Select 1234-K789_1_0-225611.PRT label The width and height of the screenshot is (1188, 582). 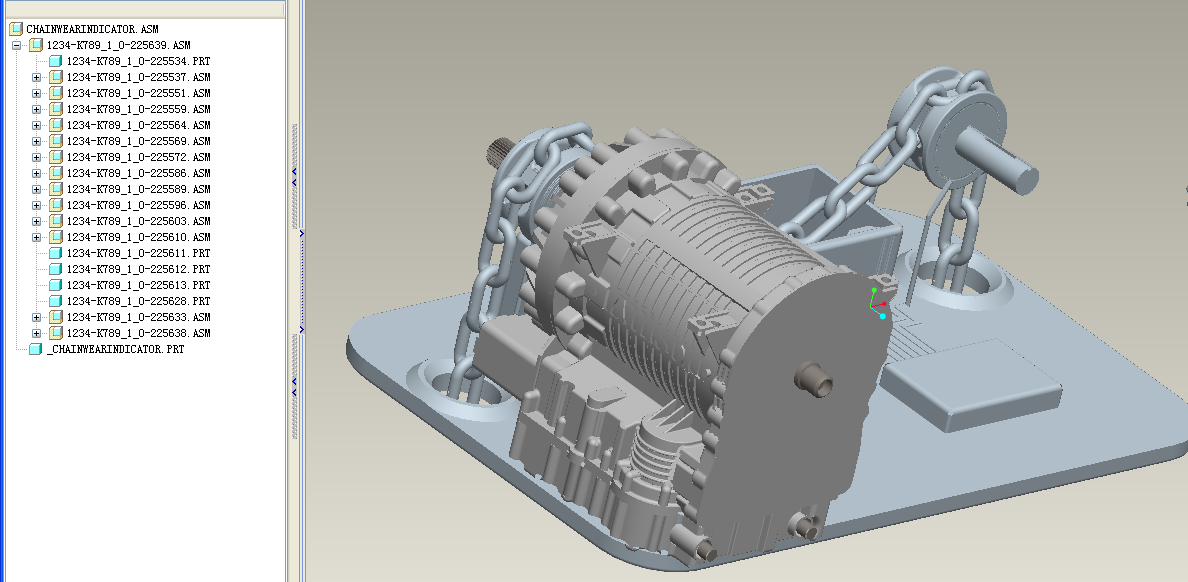click(139, 253)
